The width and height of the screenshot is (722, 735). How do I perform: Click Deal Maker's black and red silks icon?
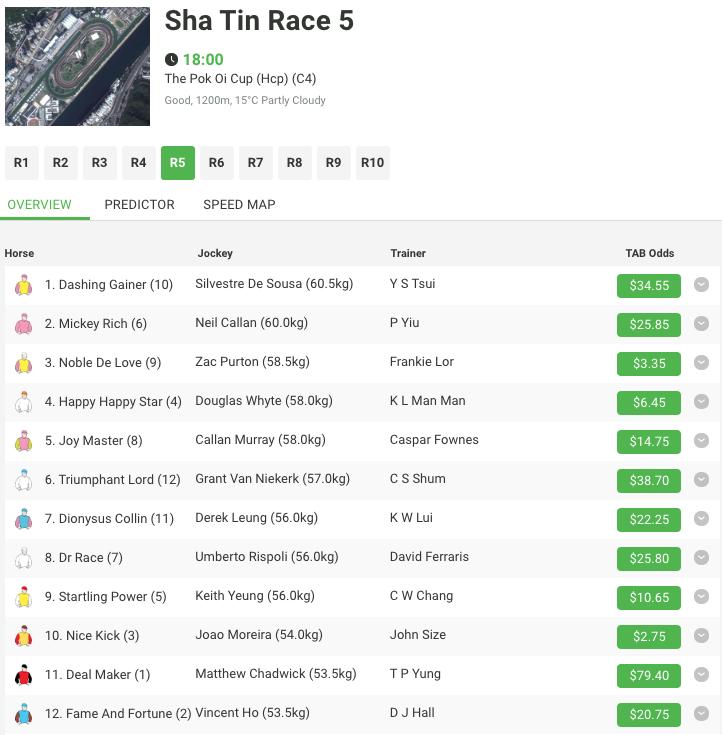[x=23, y=675]
